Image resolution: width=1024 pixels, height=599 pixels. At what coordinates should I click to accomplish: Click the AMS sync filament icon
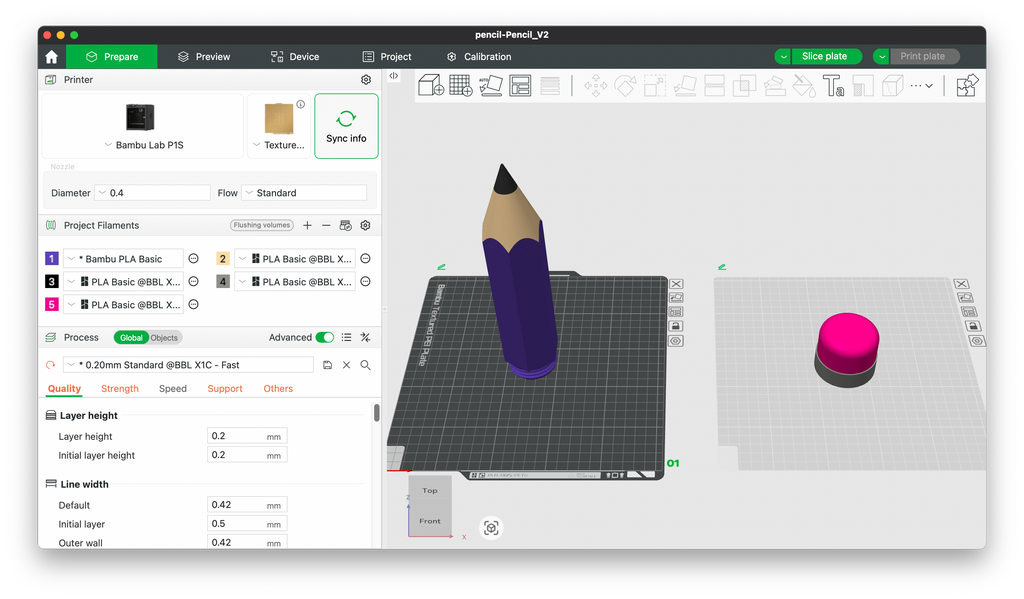[345, 225]
